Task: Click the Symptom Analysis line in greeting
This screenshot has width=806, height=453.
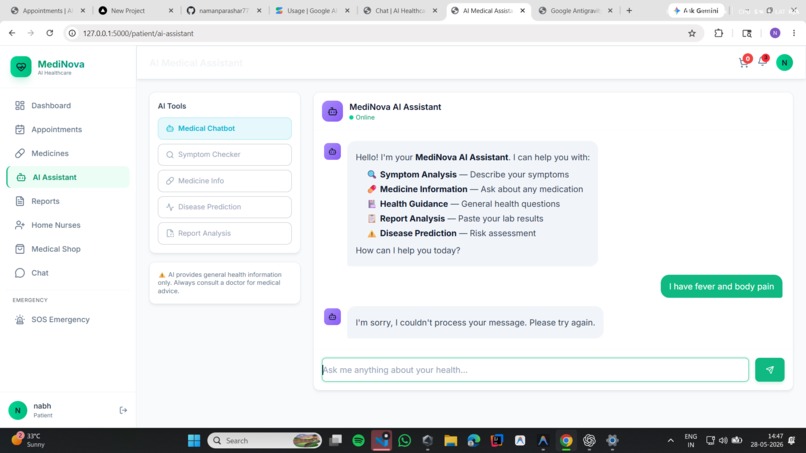Action: (x=468, y=175)
